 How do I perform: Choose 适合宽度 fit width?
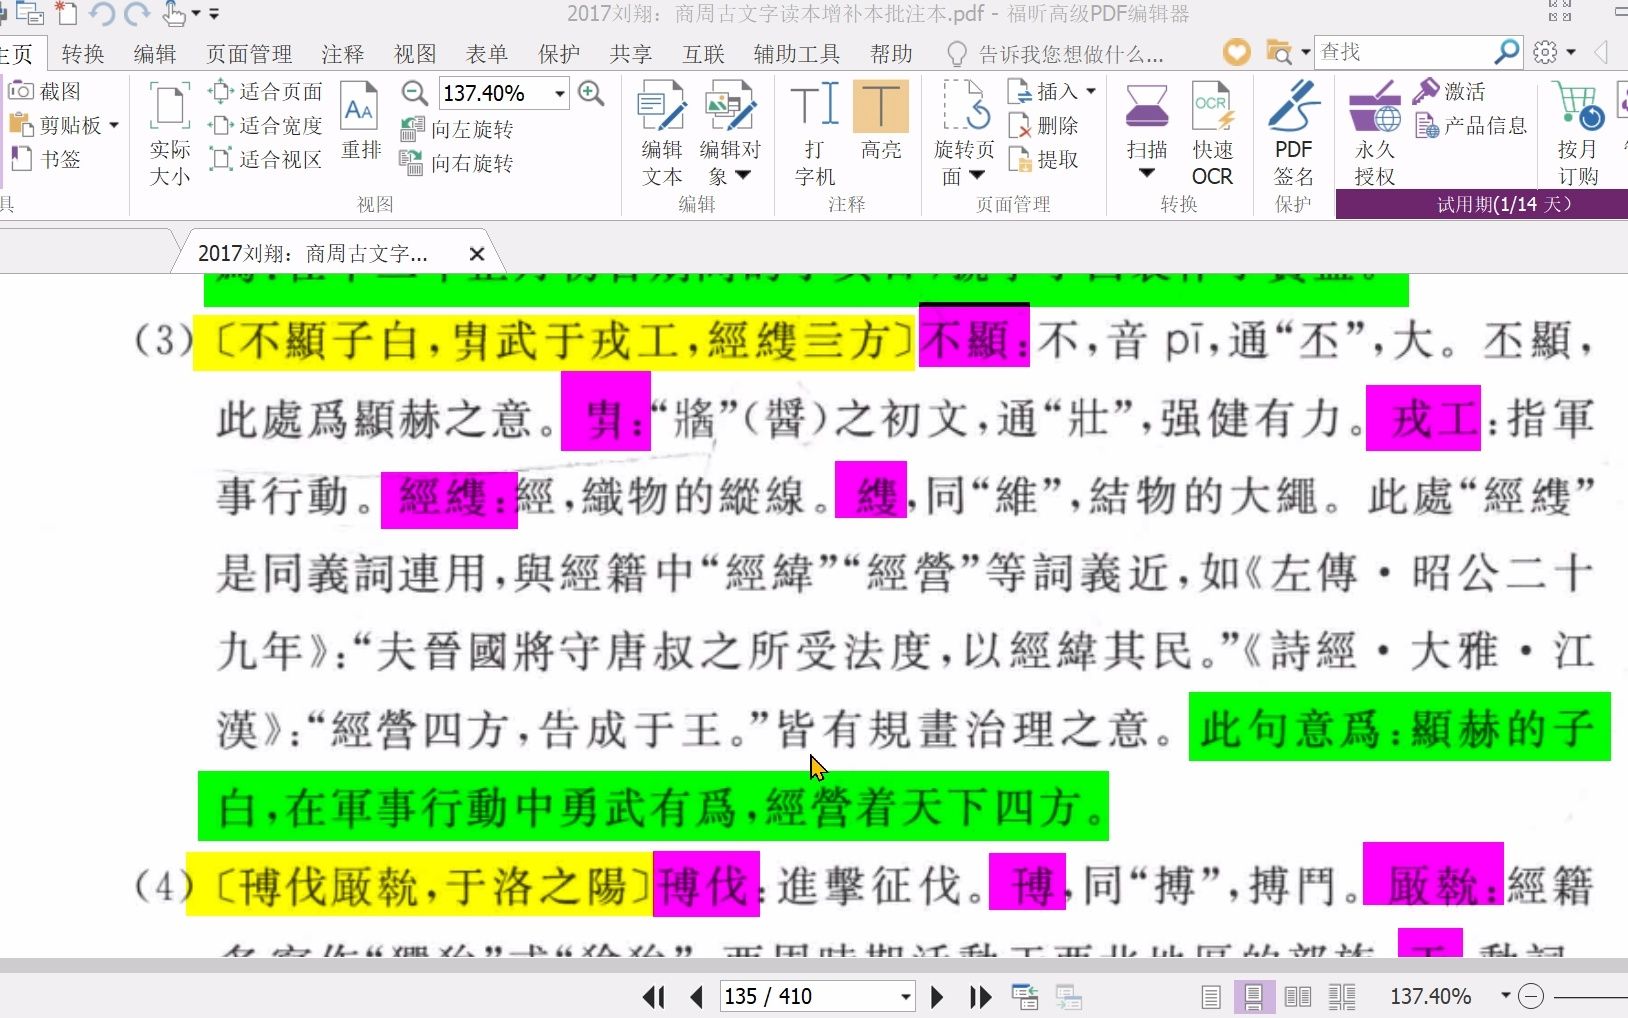click(x=266, y=125)
